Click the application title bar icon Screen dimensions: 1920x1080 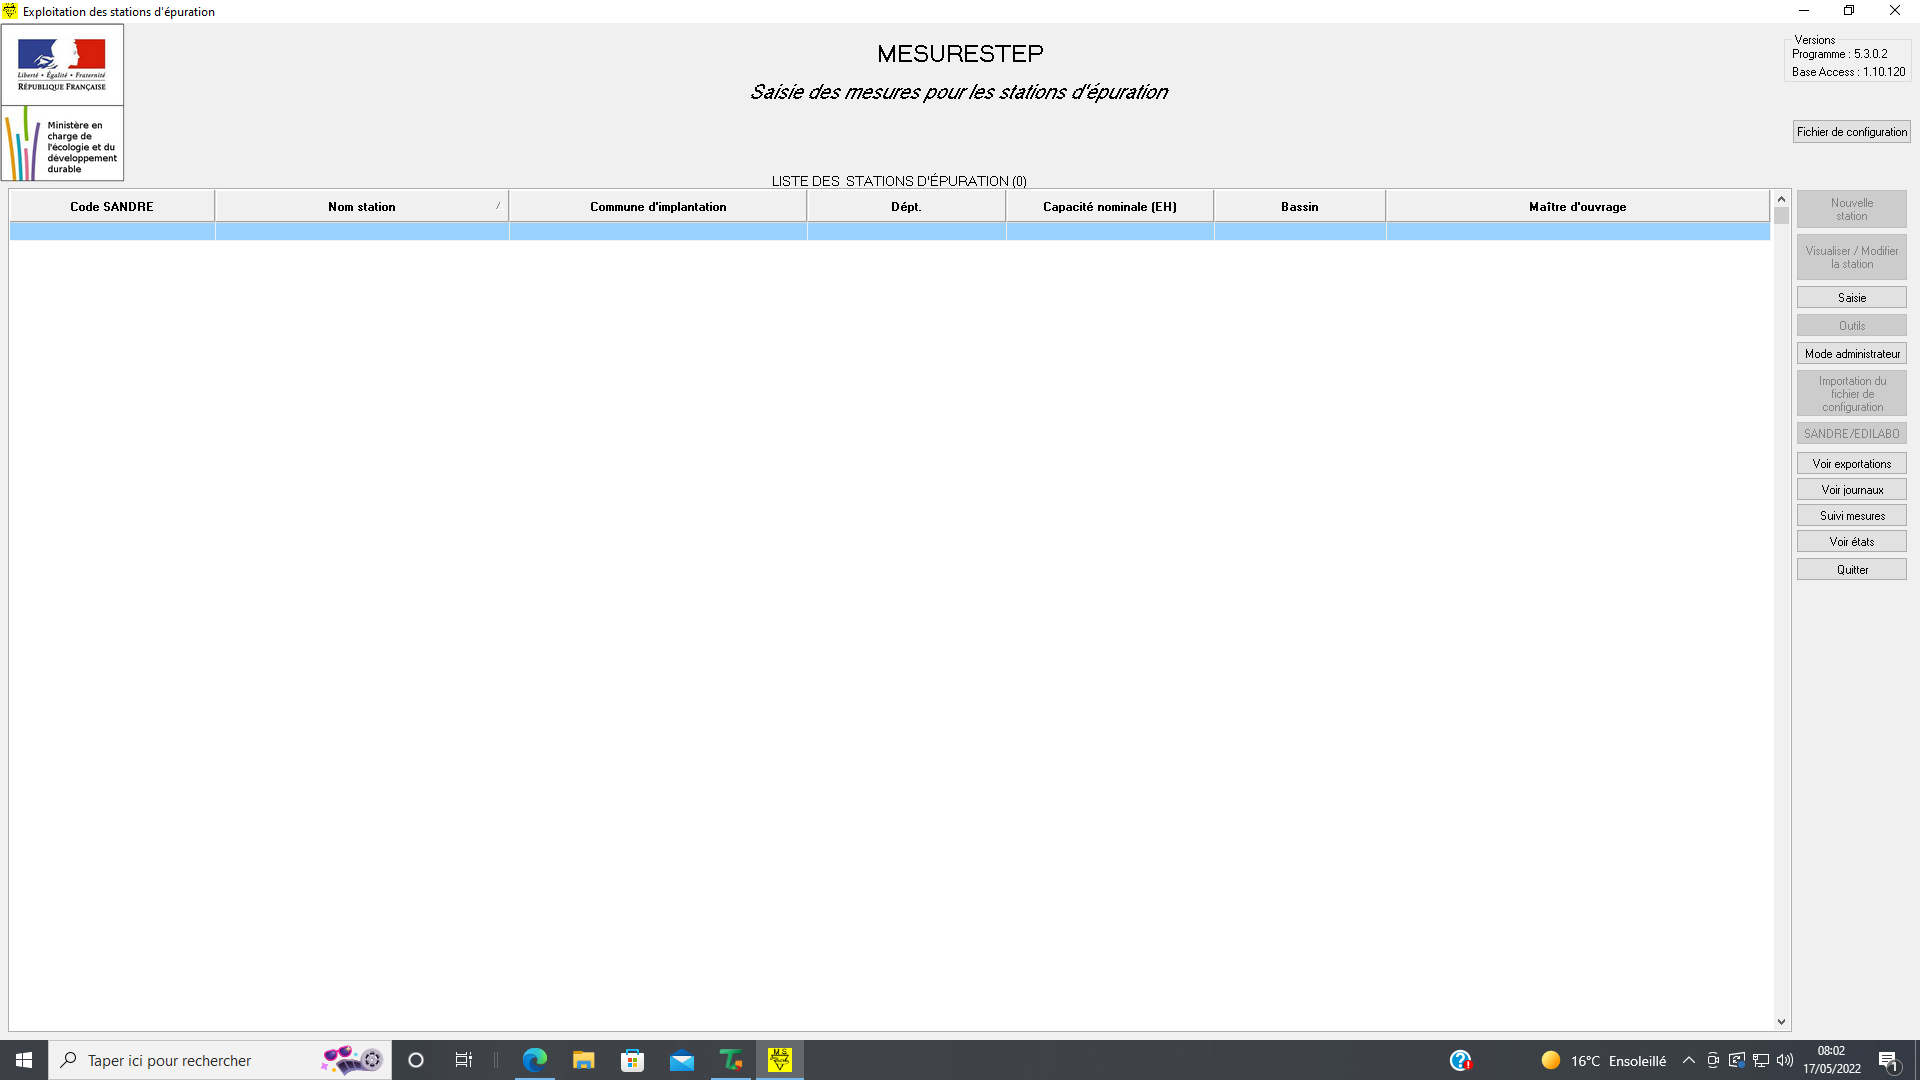pyautogui.click(x=10, y=11)
